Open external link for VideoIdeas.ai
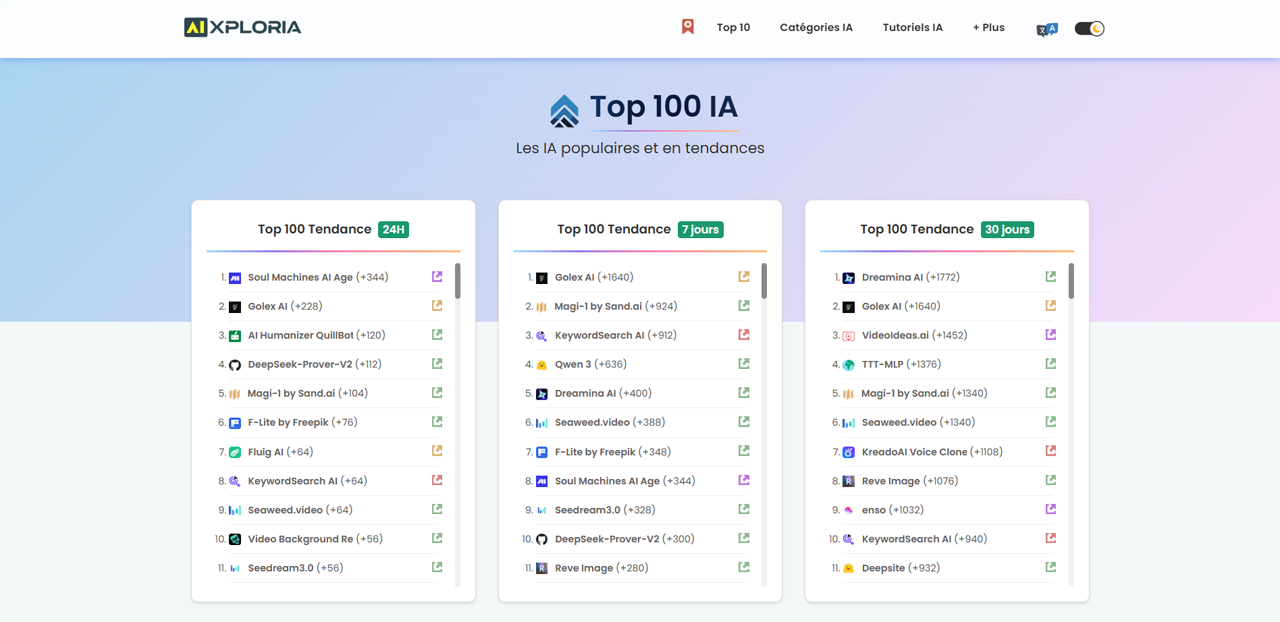The image size is (1280, 622). tap(1051, 335)
